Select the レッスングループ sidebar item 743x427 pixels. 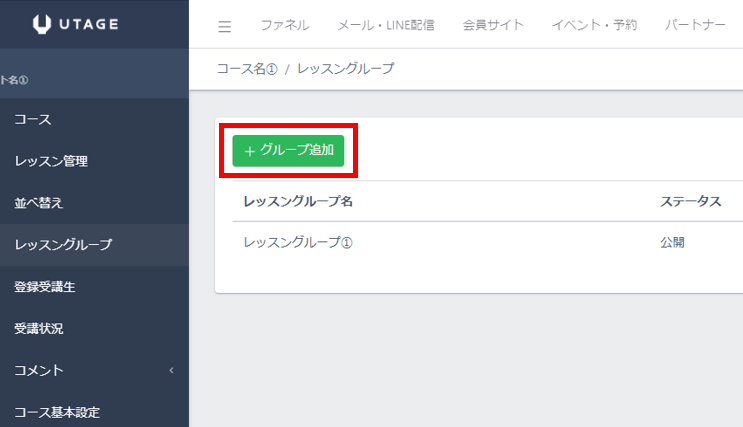tap(63, 245)
